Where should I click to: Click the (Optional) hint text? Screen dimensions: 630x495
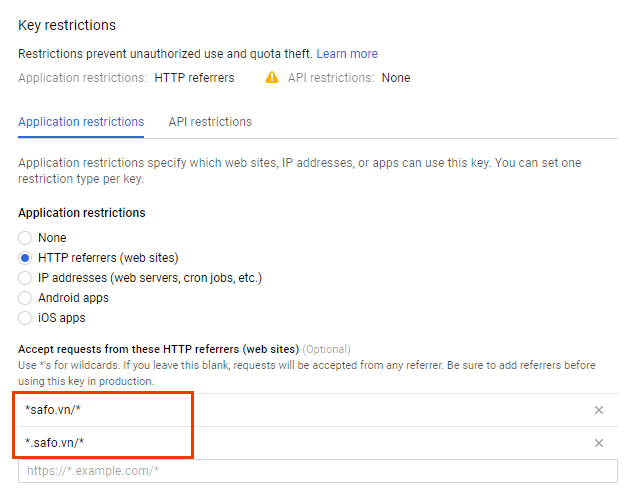(x=326, y=349)
